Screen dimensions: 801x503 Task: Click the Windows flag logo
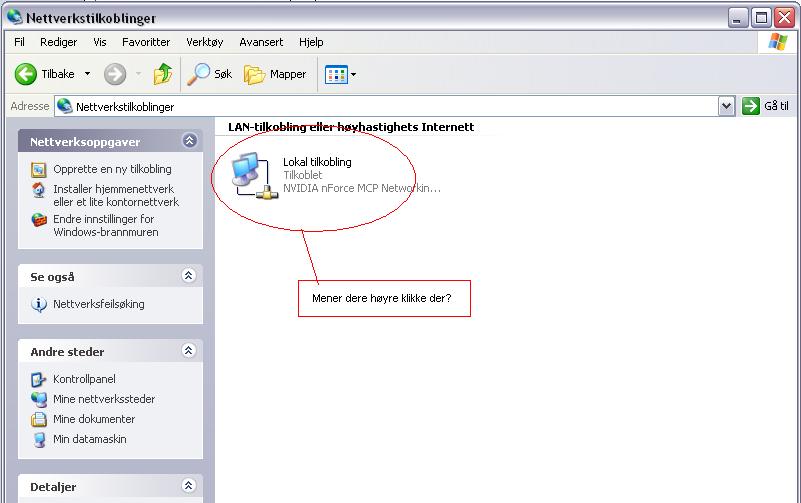(x=778, y=42)
